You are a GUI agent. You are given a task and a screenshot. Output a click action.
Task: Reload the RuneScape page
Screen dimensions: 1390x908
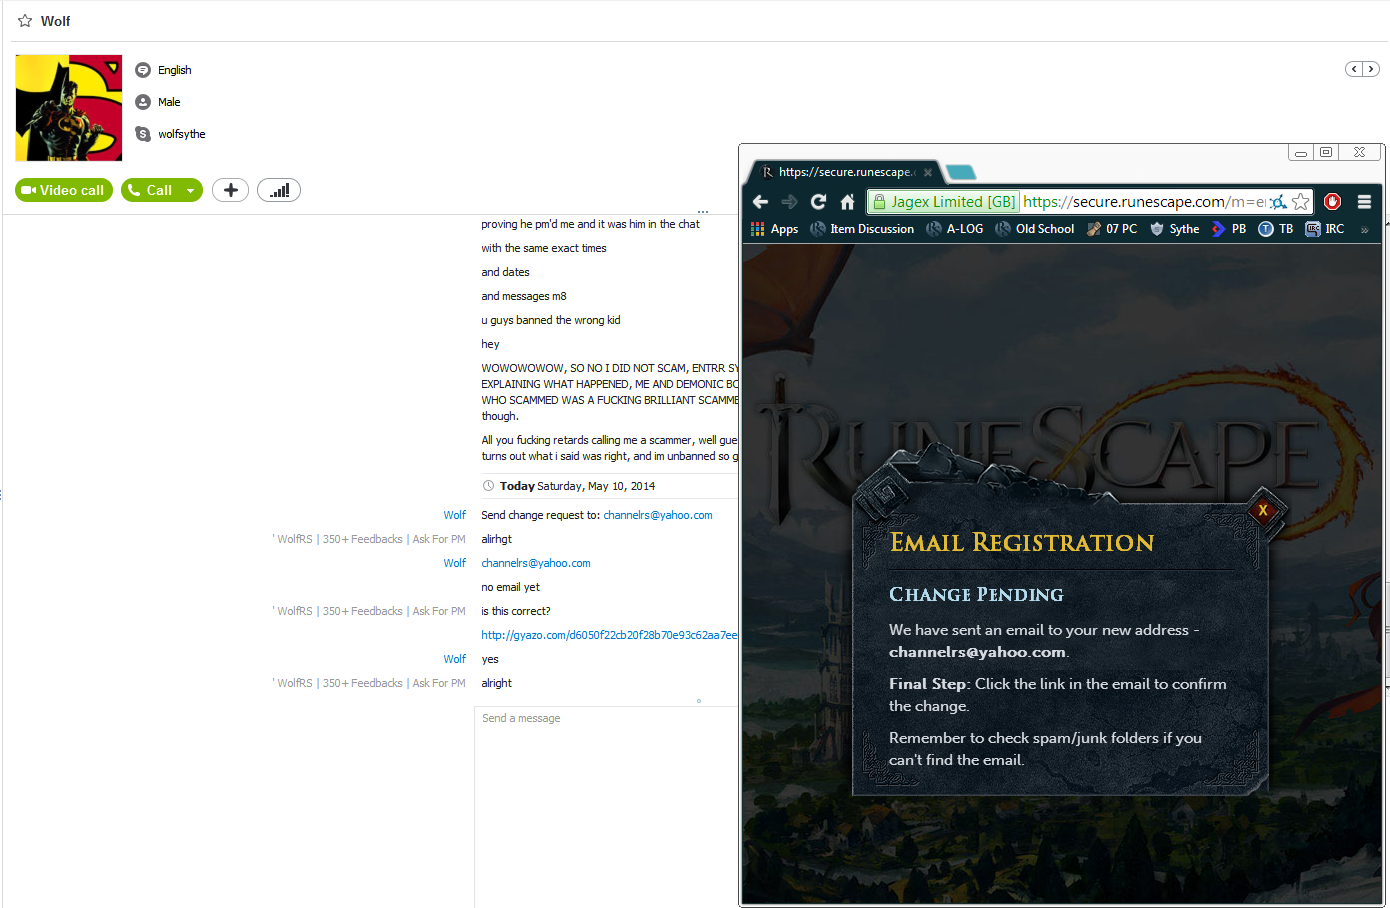coord(818,202)
